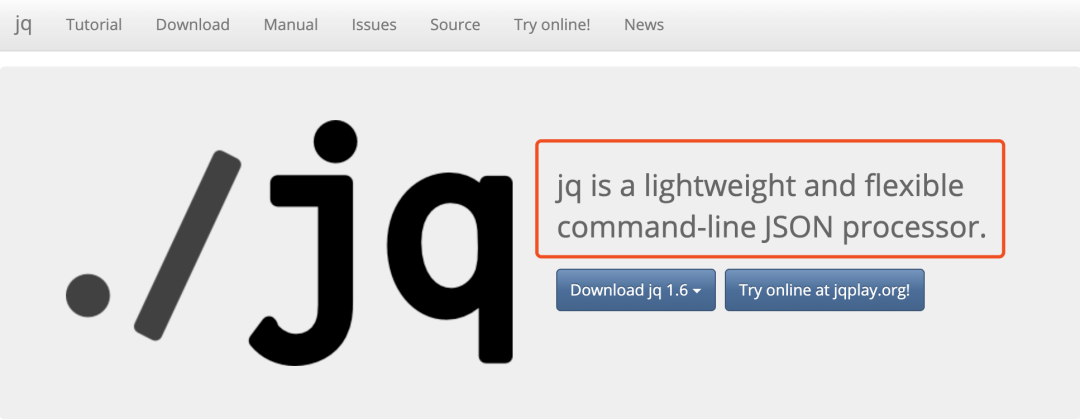This screenshot has height=419, width=1080.
Task: Open the Manual nav item
Action: click(x=291, y=25)
